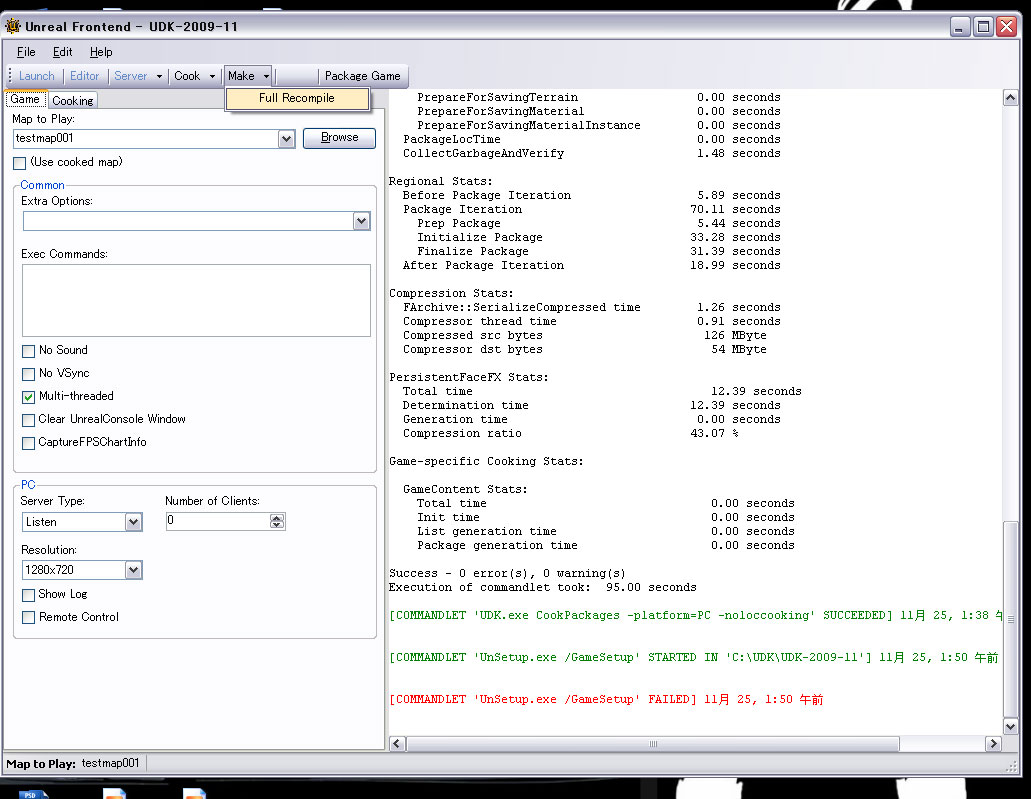Enable the No Sound checkbox

(28, 351)
